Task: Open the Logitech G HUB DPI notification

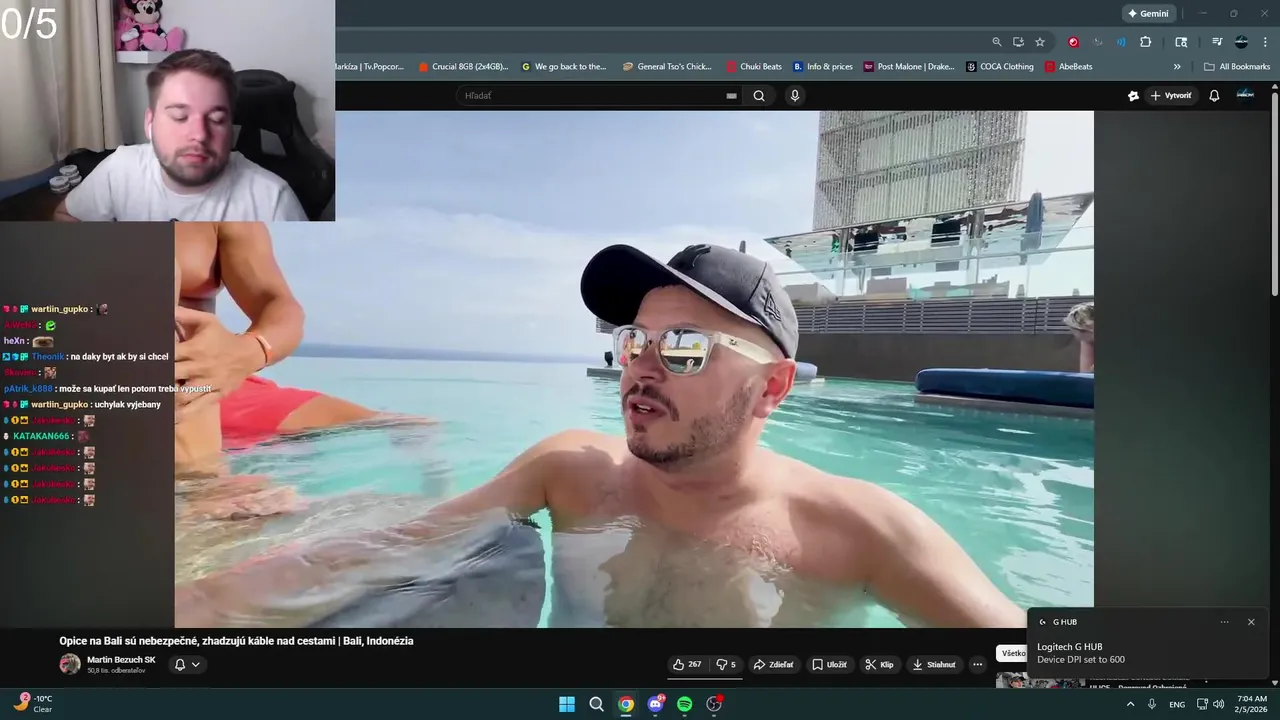Action: click(x=1148, y=642)
